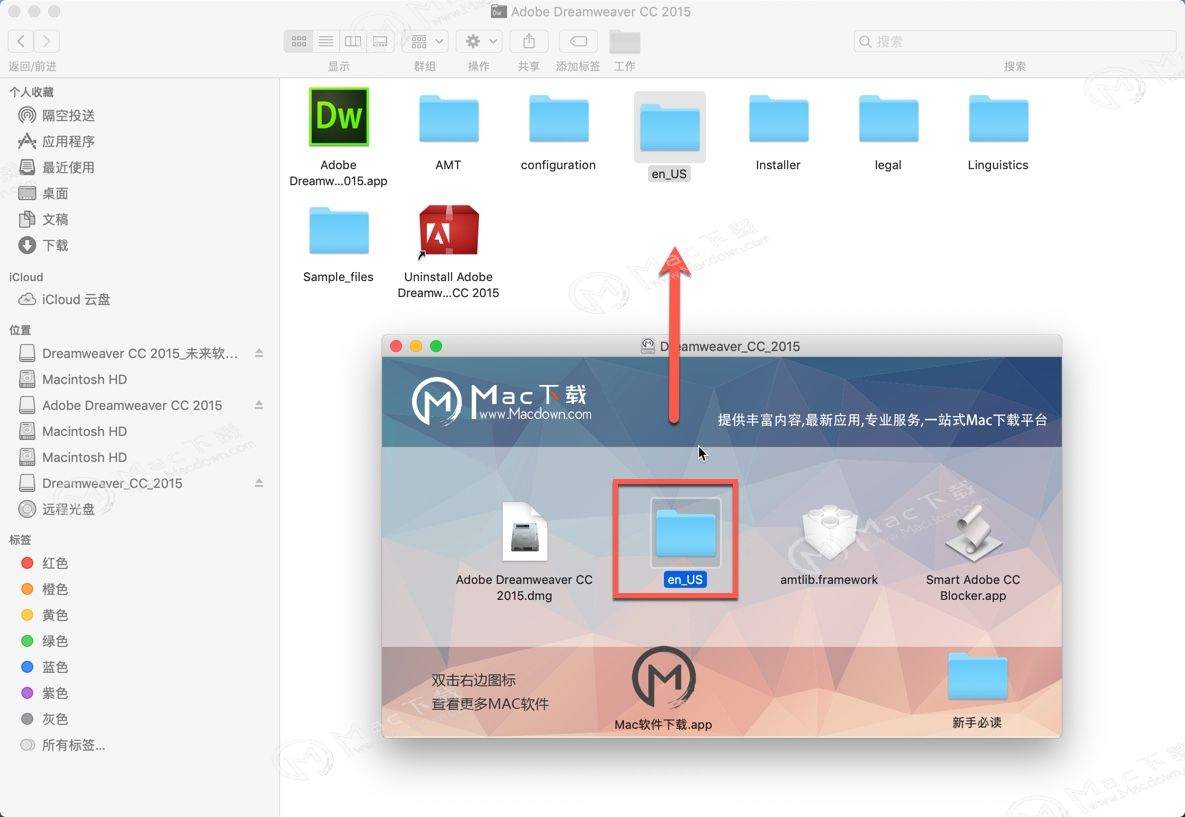Select the Installer folder
The image size is (1185, 817).
tap(778, 119)
